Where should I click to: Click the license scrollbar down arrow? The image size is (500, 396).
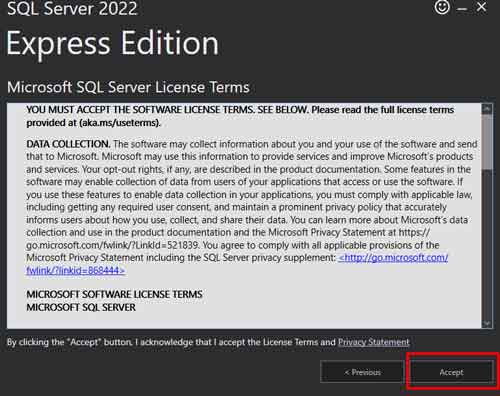(x=487, y=323)
